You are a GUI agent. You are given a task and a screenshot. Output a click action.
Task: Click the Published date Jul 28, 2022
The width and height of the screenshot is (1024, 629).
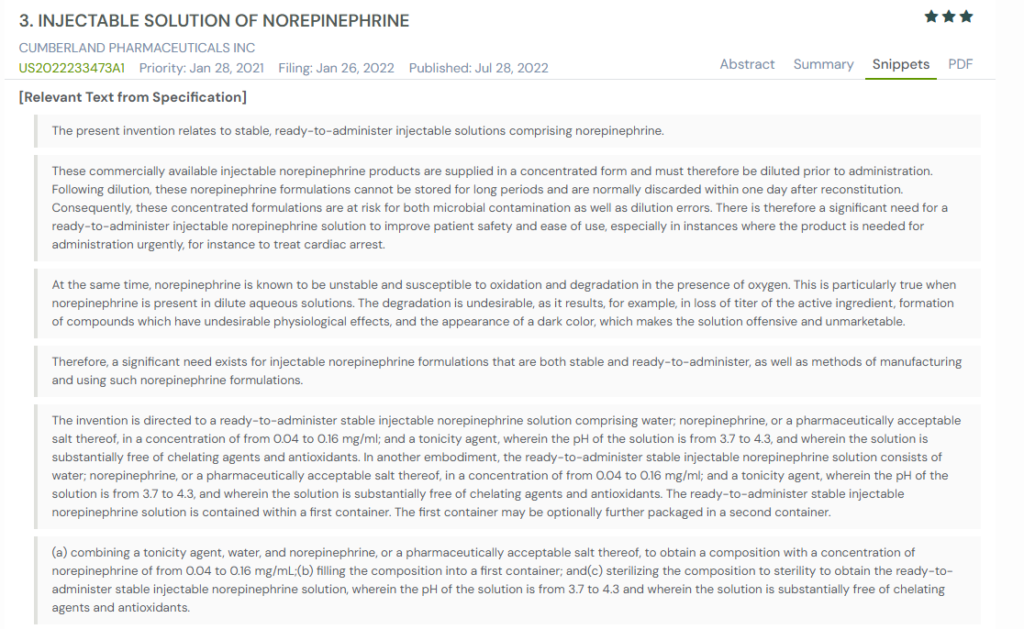click(478, 68)
